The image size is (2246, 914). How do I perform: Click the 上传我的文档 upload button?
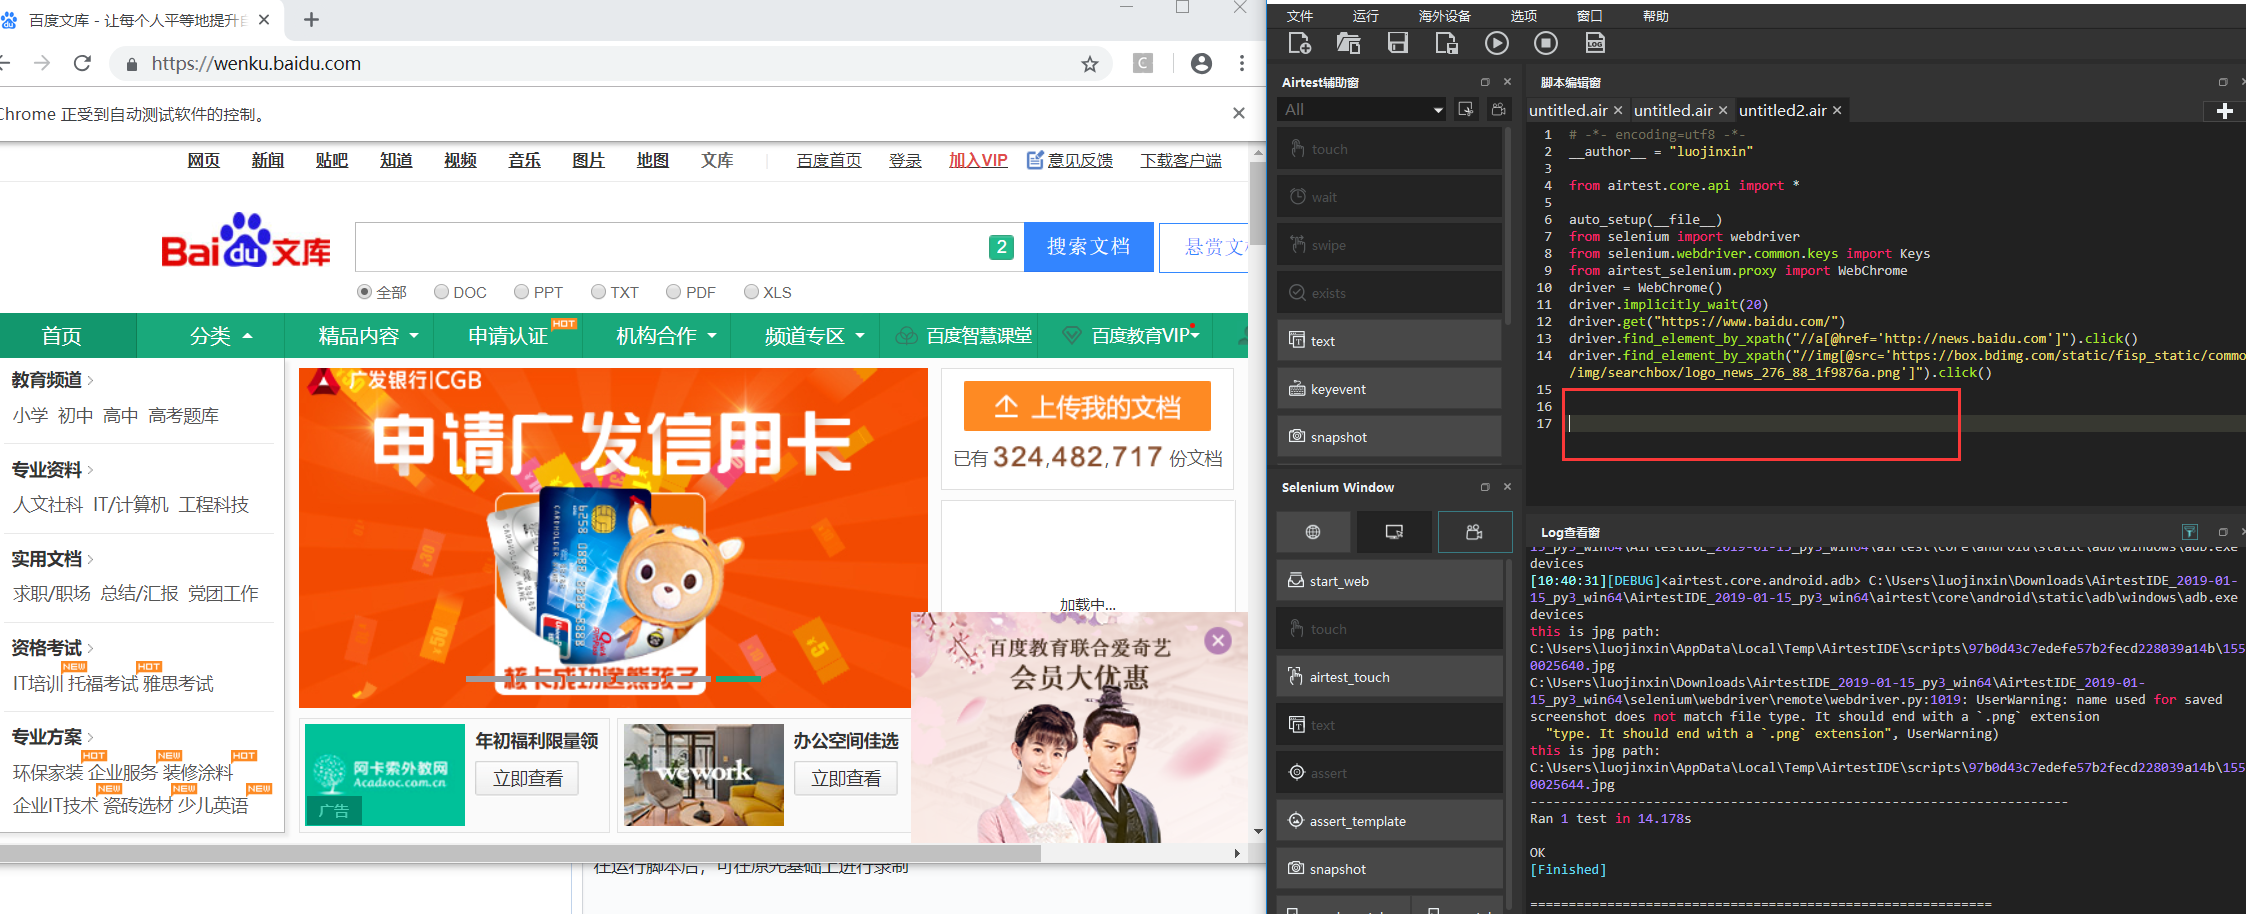point(1087,406)
